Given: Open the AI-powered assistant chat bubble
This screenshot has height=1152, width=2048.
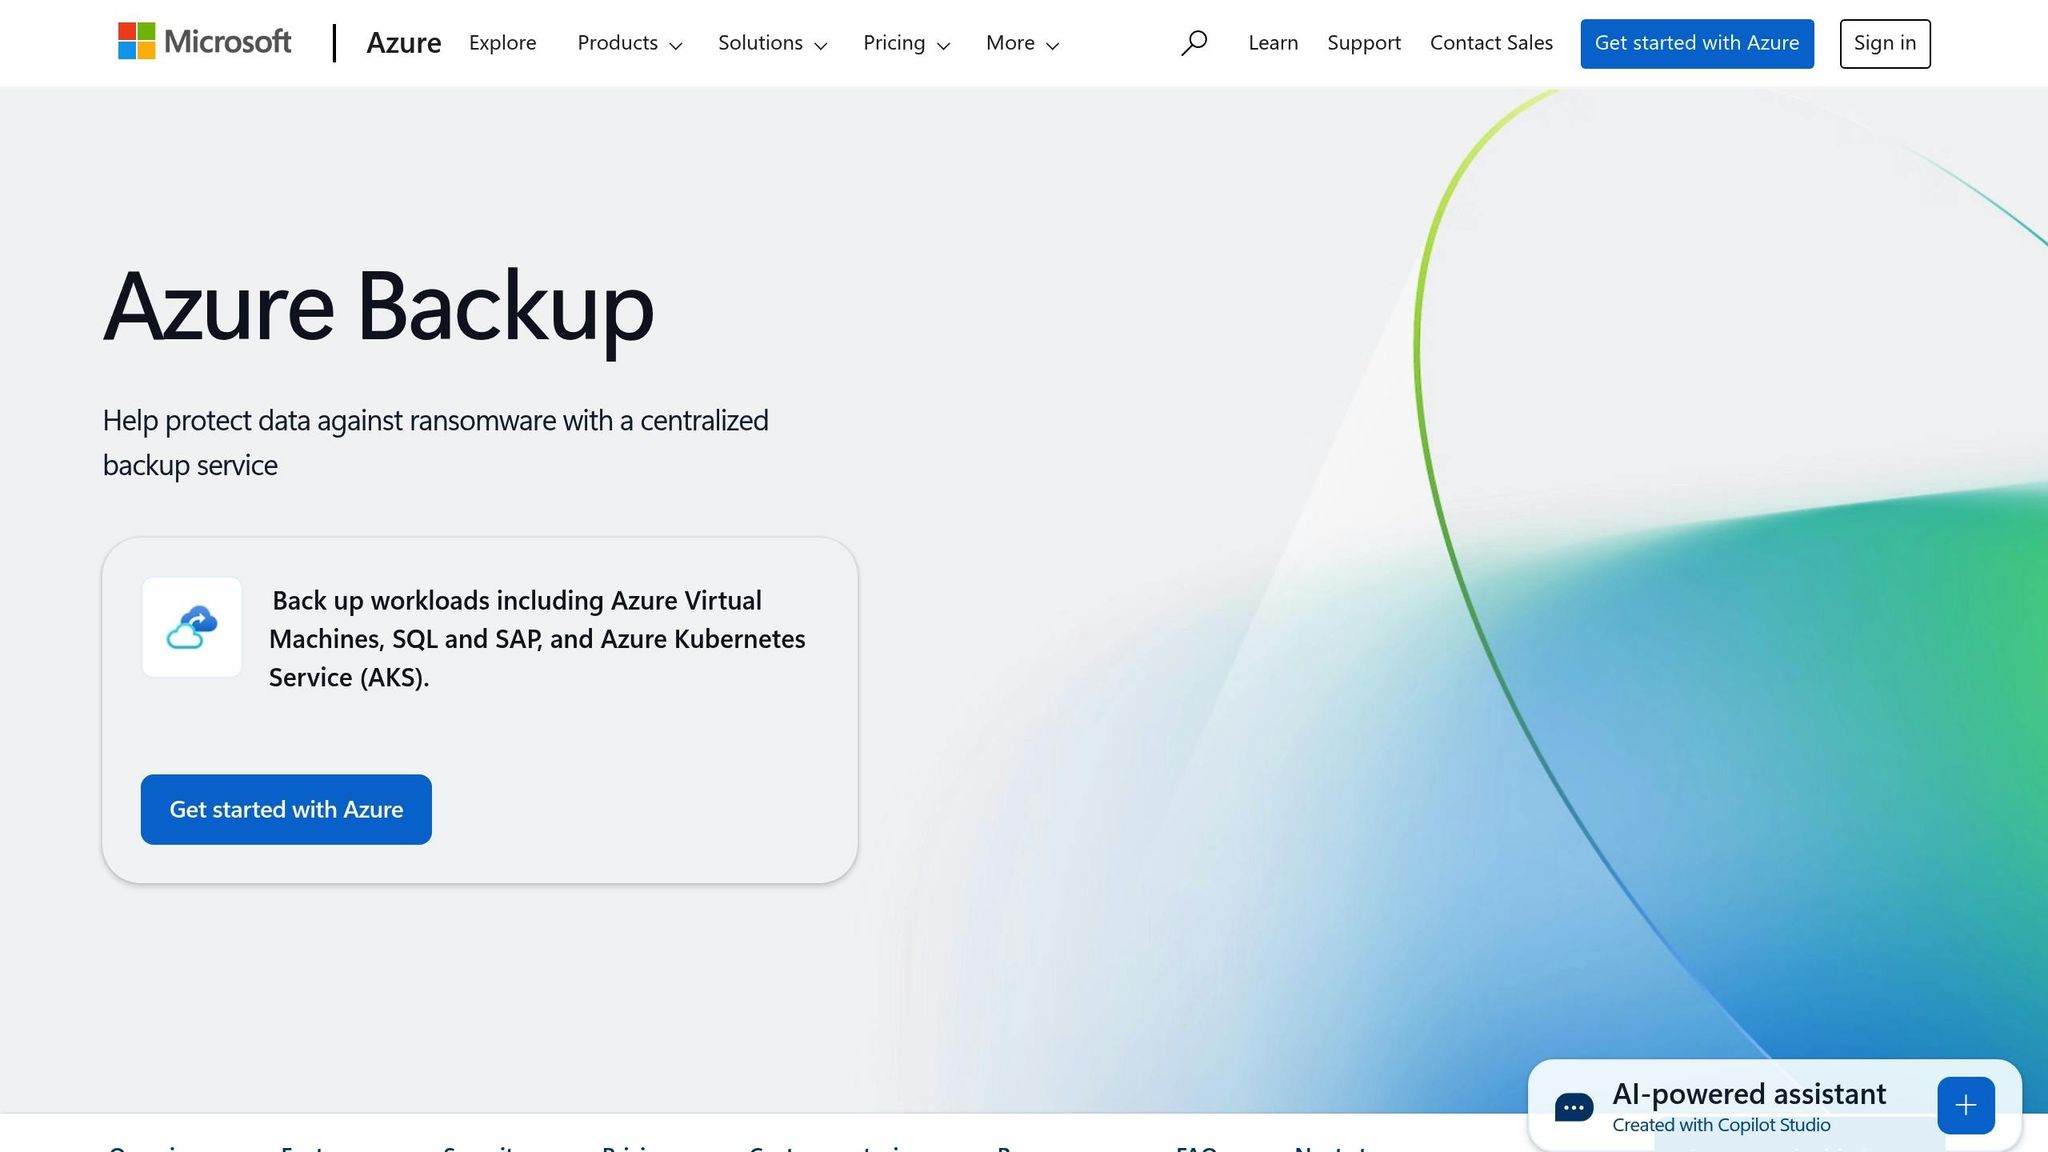Looking at the screenshot, I should [1573, 1105].
